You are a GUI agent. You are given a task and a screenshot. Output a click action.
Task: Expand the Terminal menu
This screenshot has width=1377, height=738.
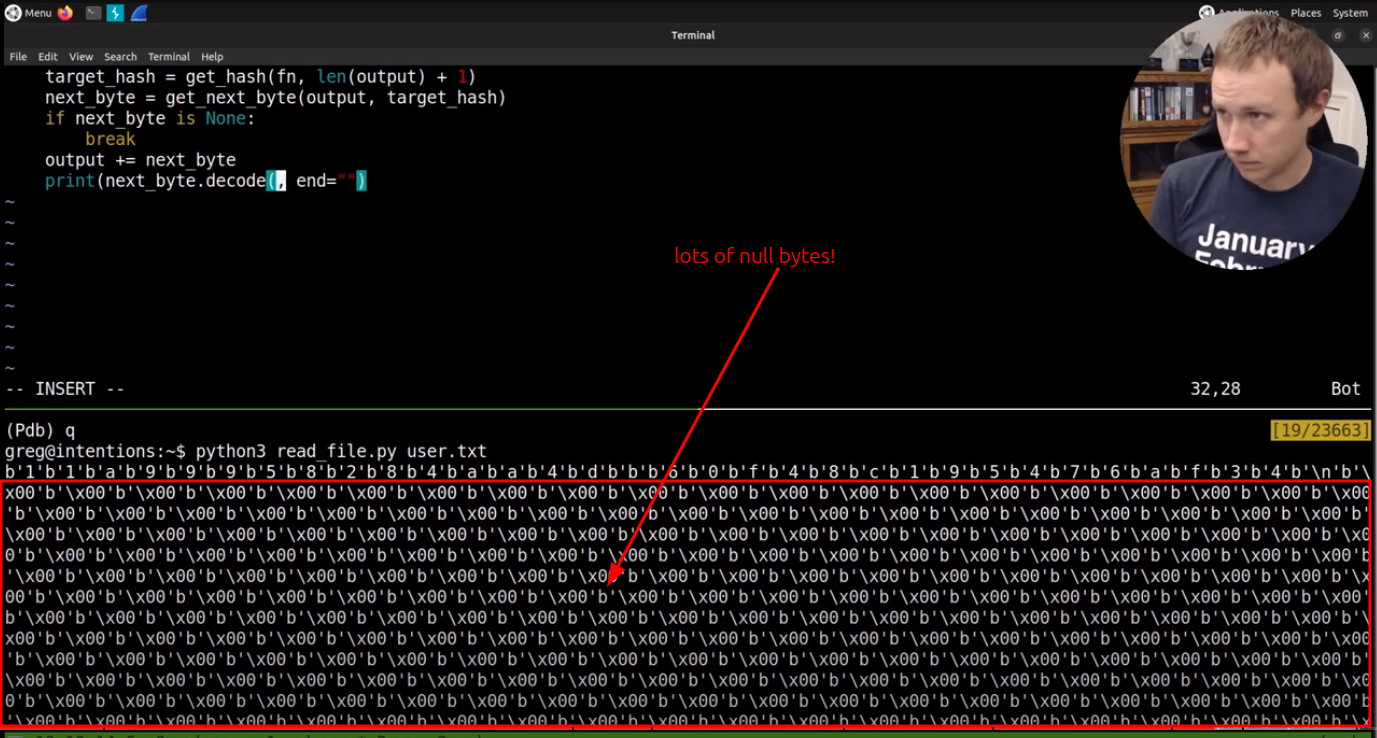coord(169,57)
